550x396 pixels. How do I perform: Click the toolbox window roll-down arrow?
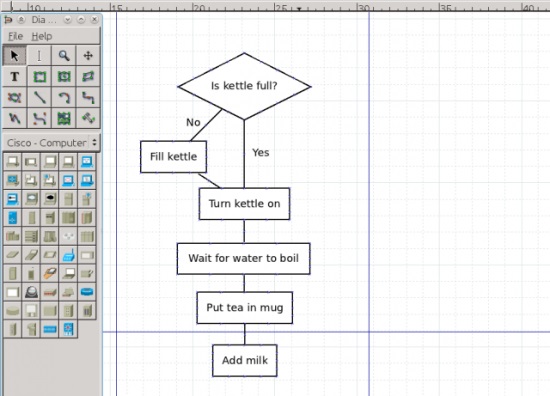pyautogui.click(x=67, y=20)
